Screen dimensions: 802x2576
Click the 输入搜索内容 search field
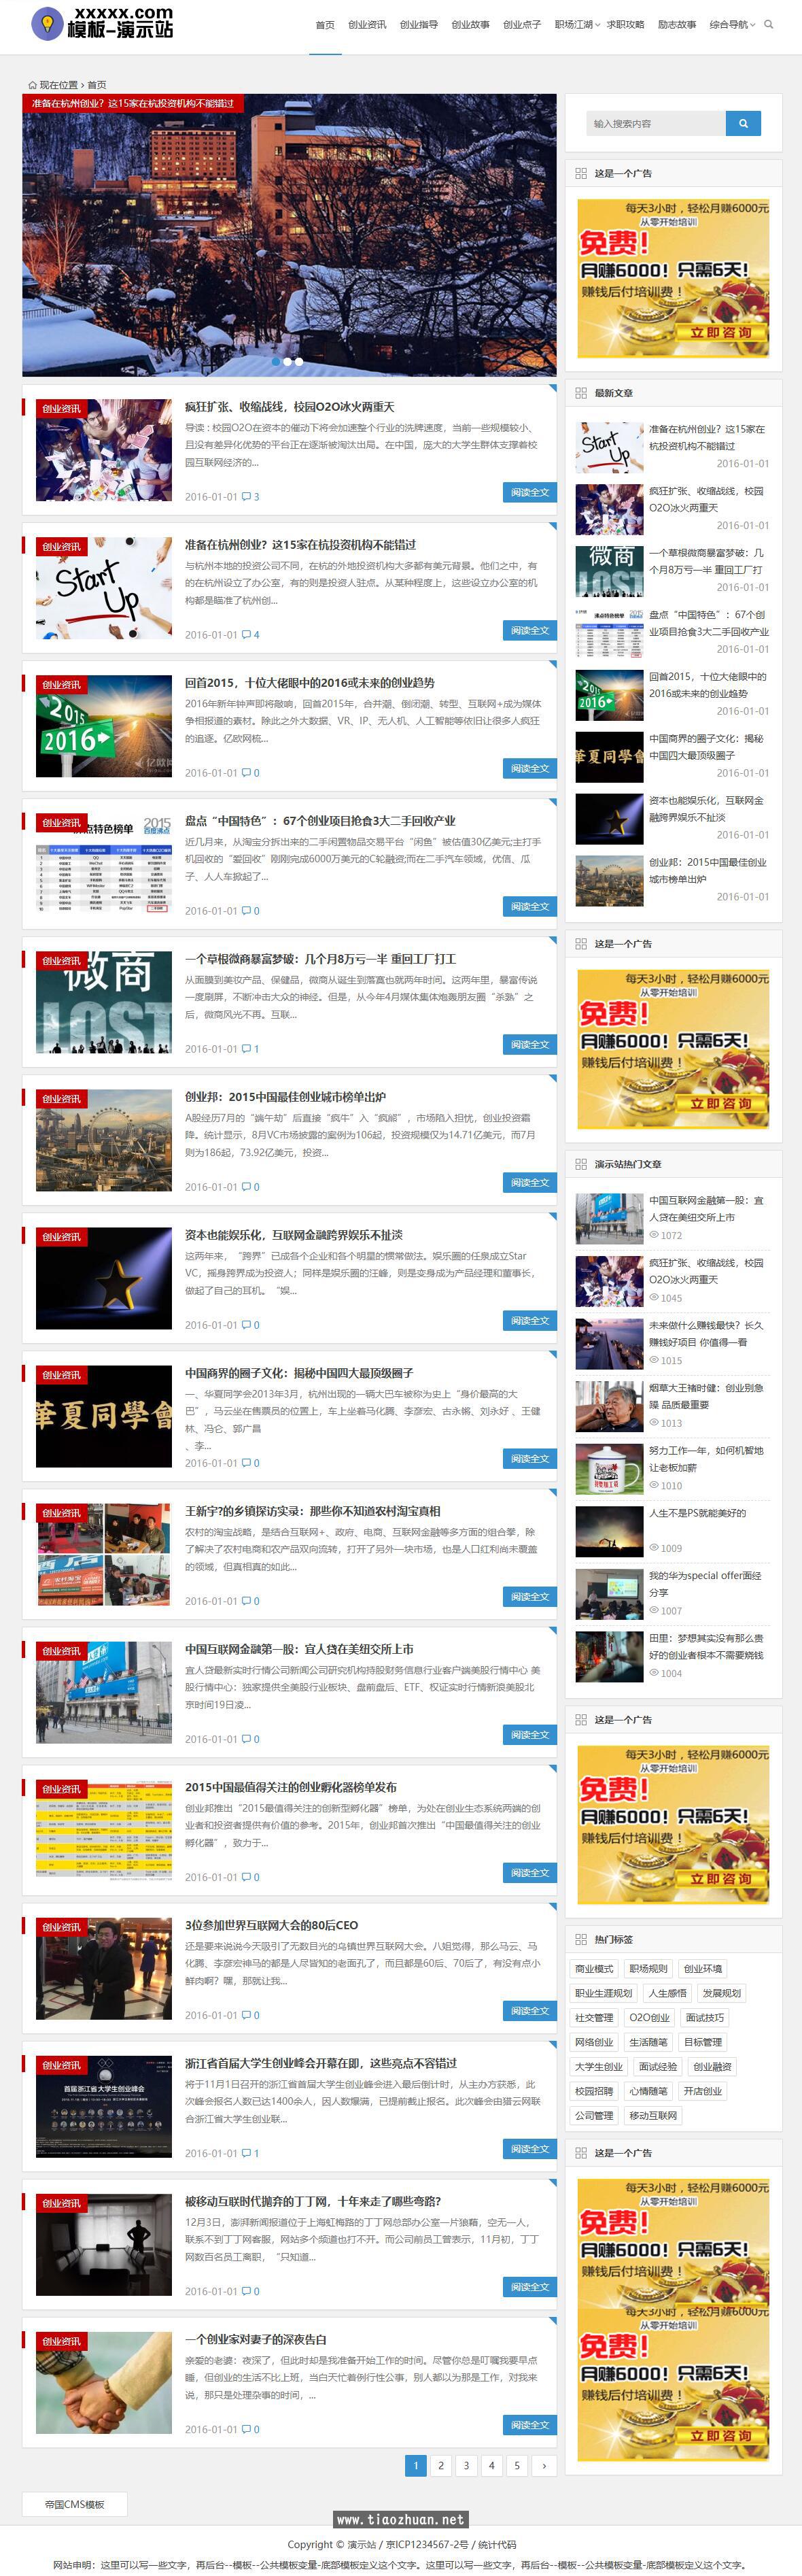tap(655, 123)
